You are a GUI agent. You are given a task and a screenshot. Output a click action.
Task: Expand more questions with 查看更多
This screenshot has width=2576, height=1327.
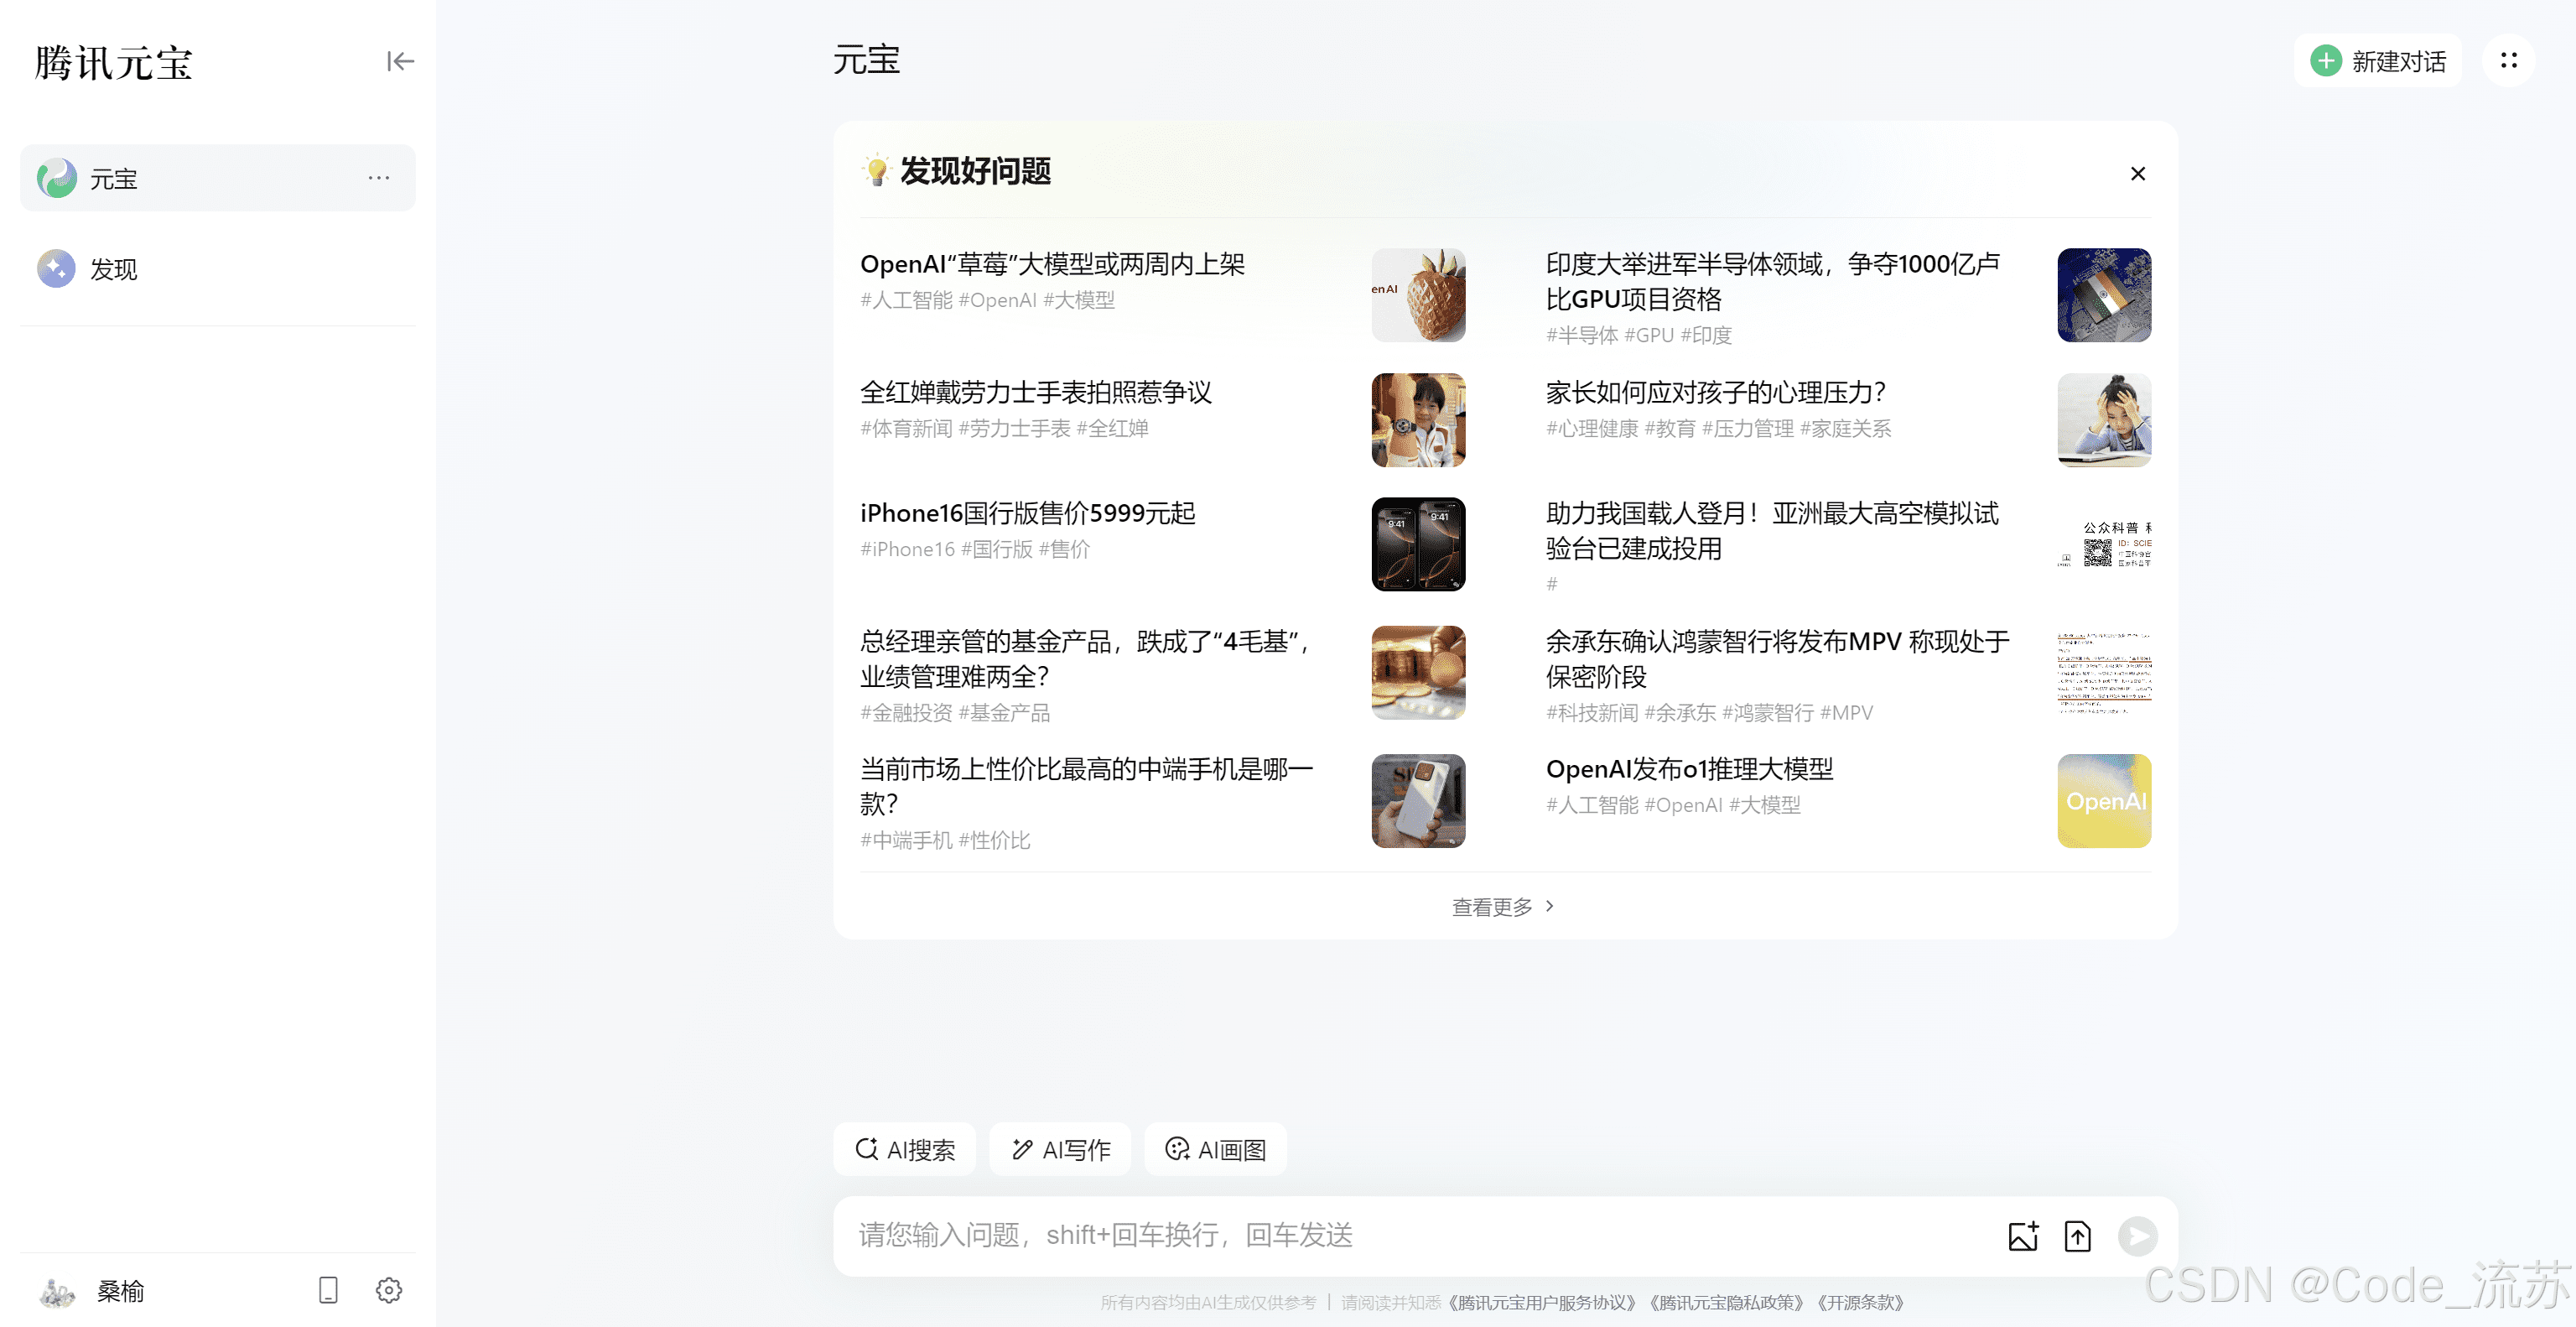pos(1503,906)
